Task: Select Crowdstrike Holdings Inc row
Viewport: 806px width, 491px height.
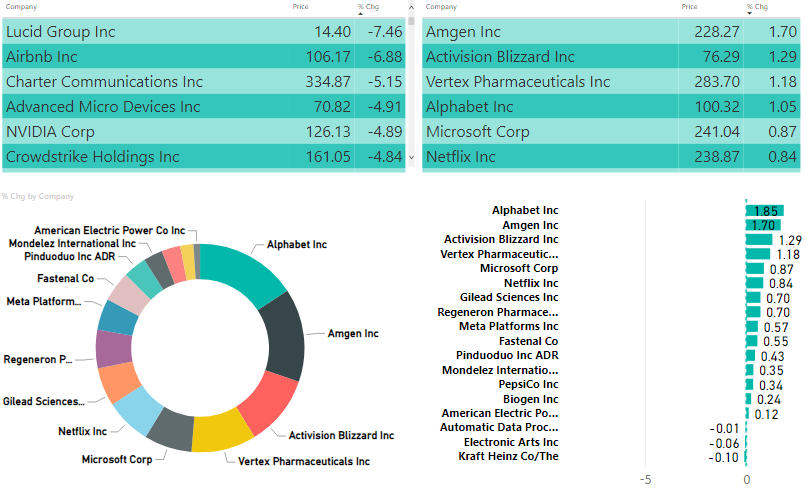Action: pyautogui.click(x=204, y=156)
